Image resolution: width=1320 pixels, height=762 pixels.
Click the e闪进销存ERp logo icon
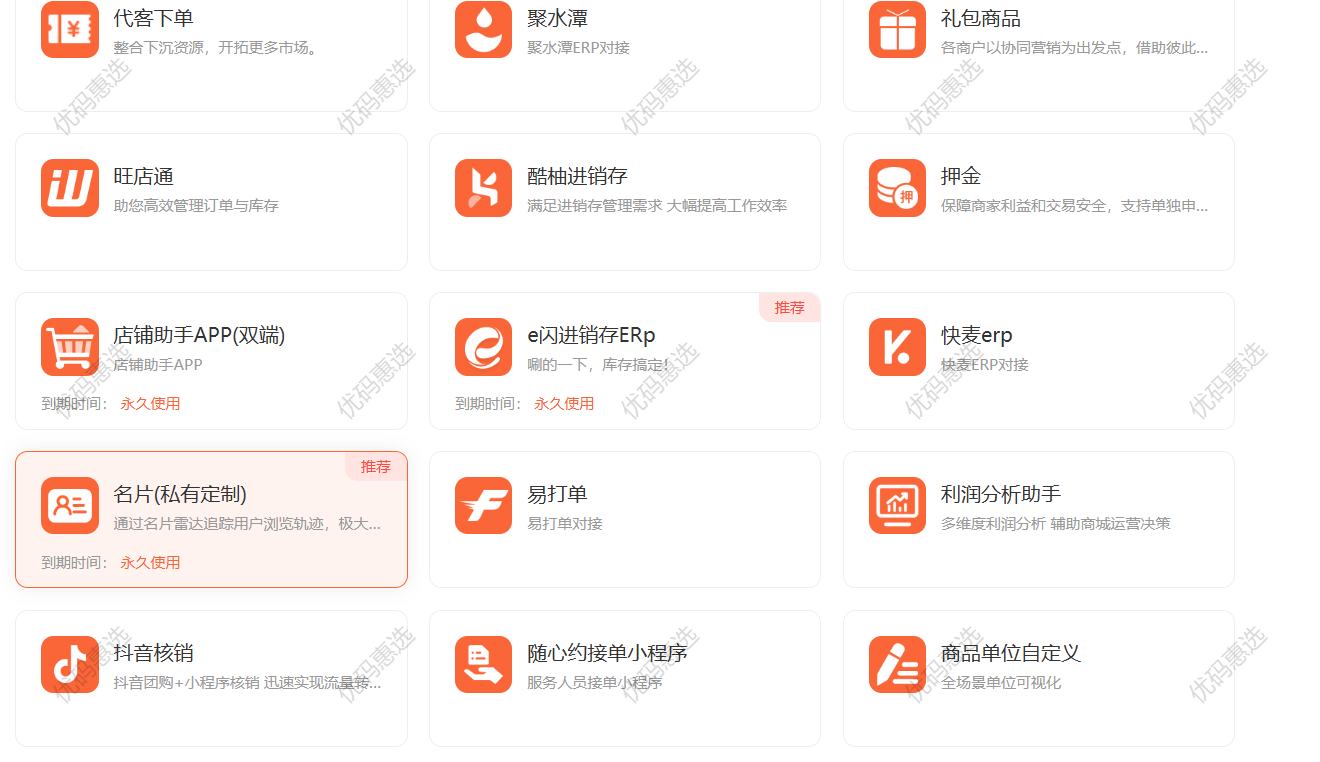484,347
